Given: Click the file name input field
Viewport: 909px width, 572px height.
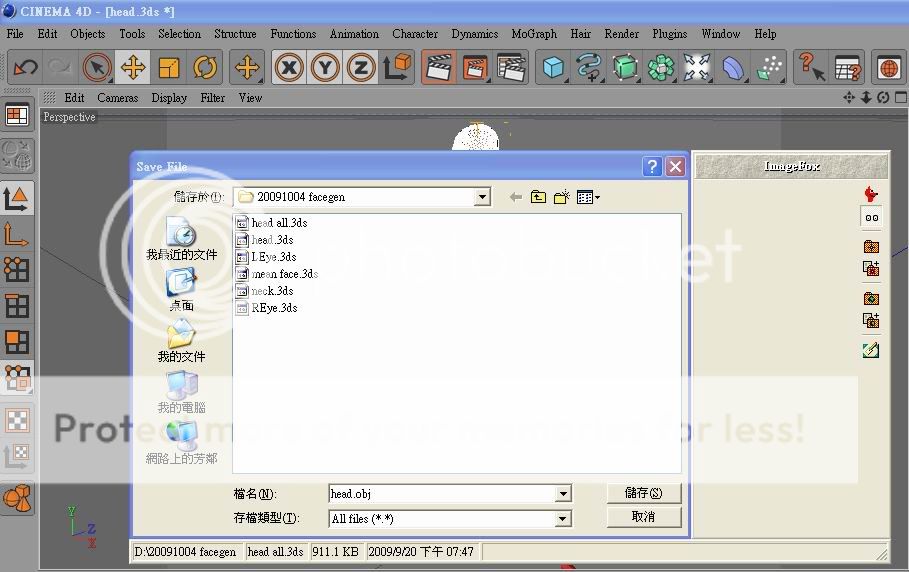Looking at the screenshot, I should (440, 494).
